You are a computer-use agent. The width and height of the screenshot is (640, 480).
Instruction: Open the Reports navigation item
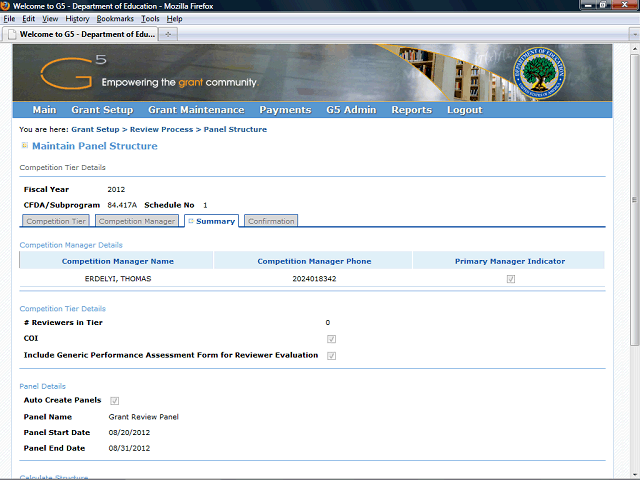411,110
